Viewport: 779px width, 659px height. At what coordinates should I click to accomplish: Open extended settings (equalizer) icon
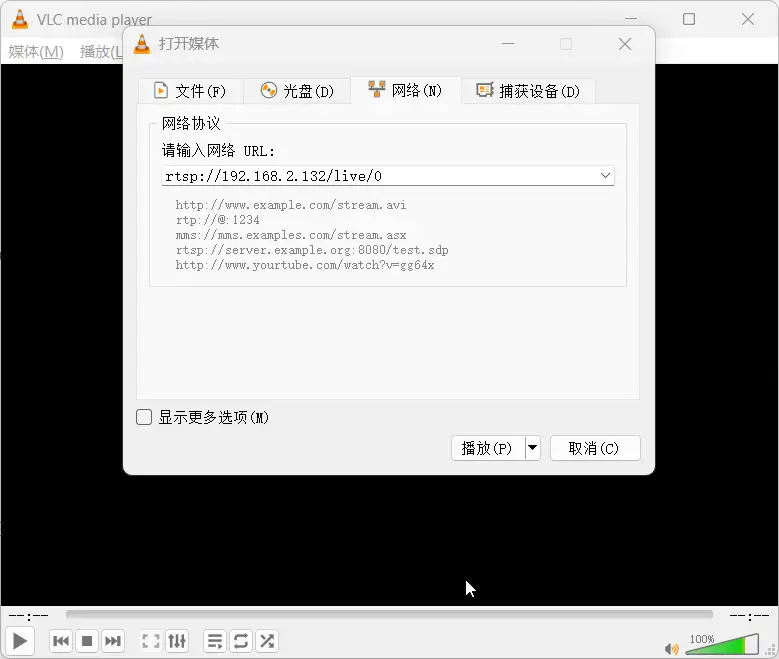tap(177, 641)
